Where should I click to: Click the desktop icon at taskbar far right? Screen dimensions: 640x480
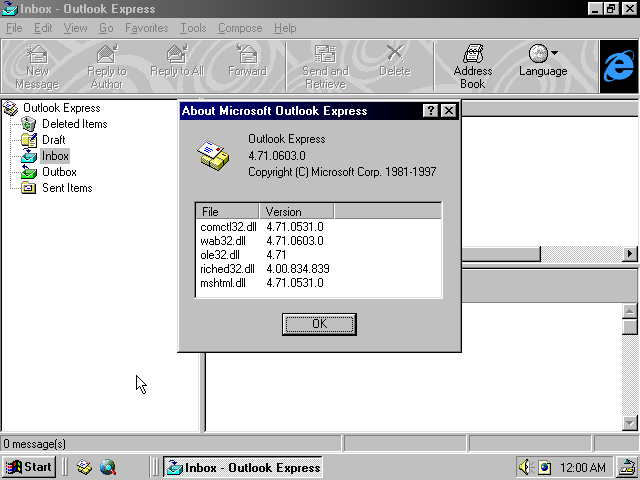coord(627,467)
